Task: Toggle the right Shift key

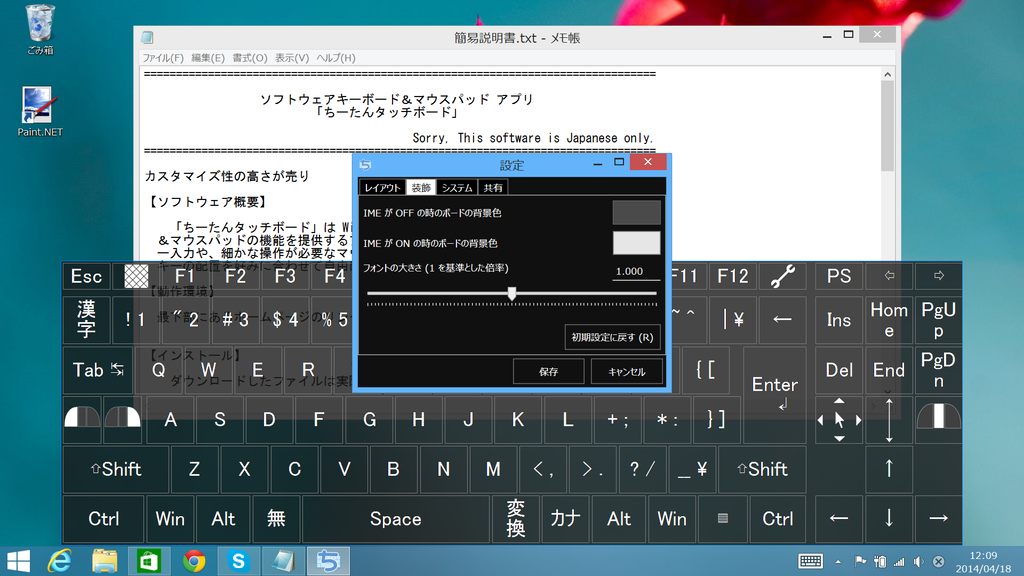Action: click(x=762, y=469)
